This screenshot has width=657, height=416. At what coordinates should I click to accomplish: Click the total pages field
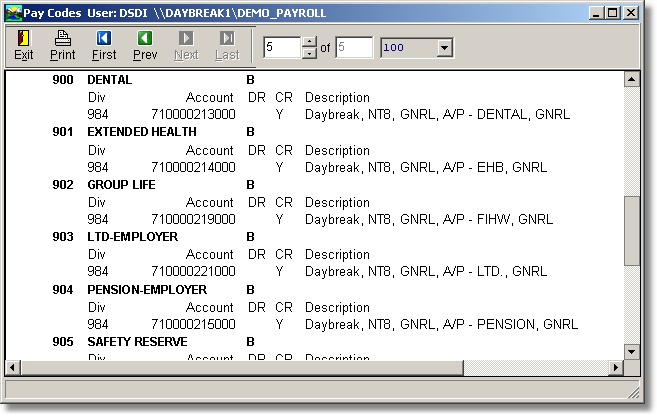pos(354,47)
